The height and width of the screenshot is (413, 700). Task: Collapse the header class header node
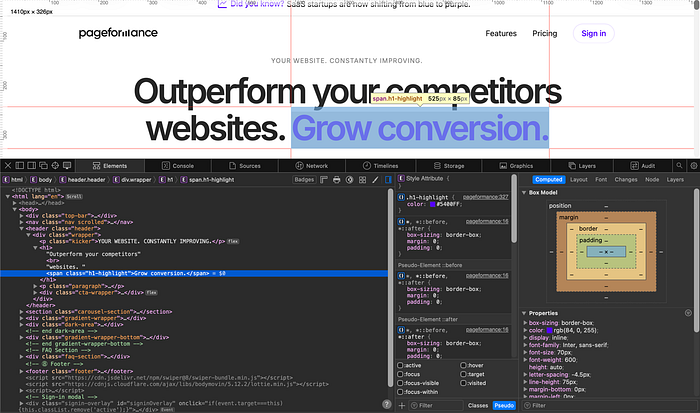click(21, 229)
